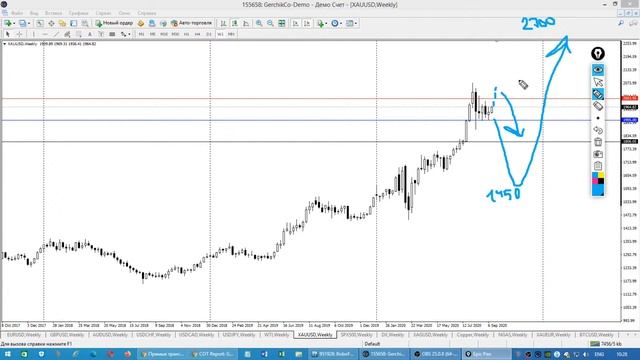Switch timeframe to D1
The width and height of the screenshot is (640, 360).
[x=209, y=34]
